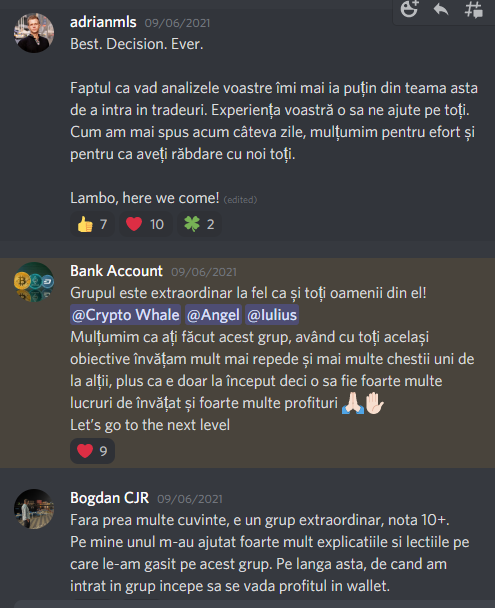Viewport: 495px width, 608px height.
Task: Toggle heart reaction showing 10
Action: click(145, 224)
